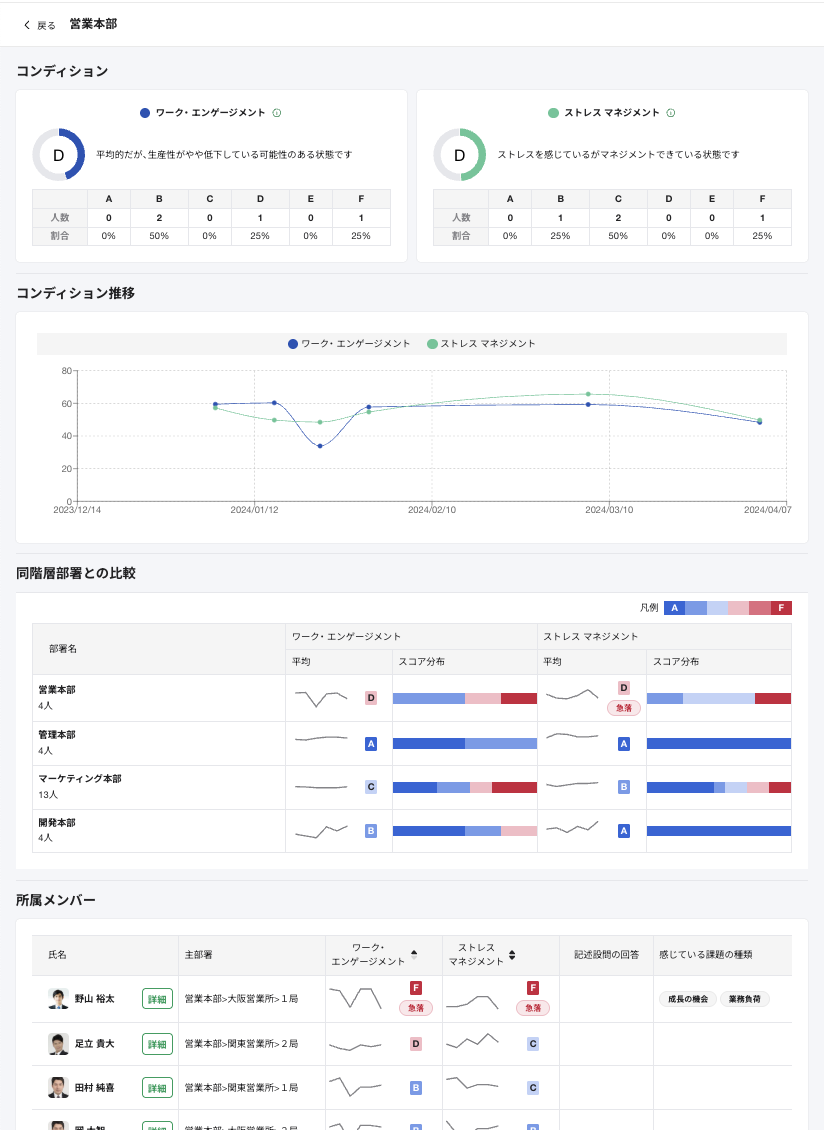Click 記述設問の回答 column header
Viewport: 824px width, 1130px height.
click(606, 955)
